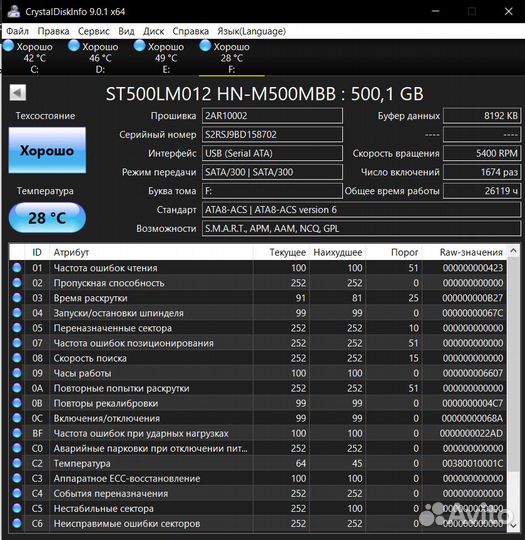The width and height of the screenshot is (525, 540).
Task: Click the scroll down arrow of attribute list
Action: (x=513, y=525)
